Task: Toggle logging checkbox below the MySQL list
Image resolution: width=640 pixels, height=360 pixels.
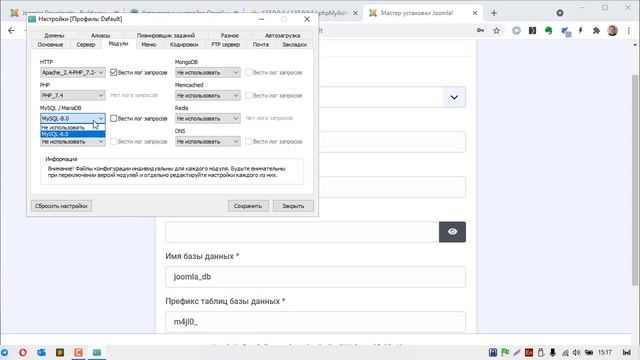Action: click(x=113, y=141)
